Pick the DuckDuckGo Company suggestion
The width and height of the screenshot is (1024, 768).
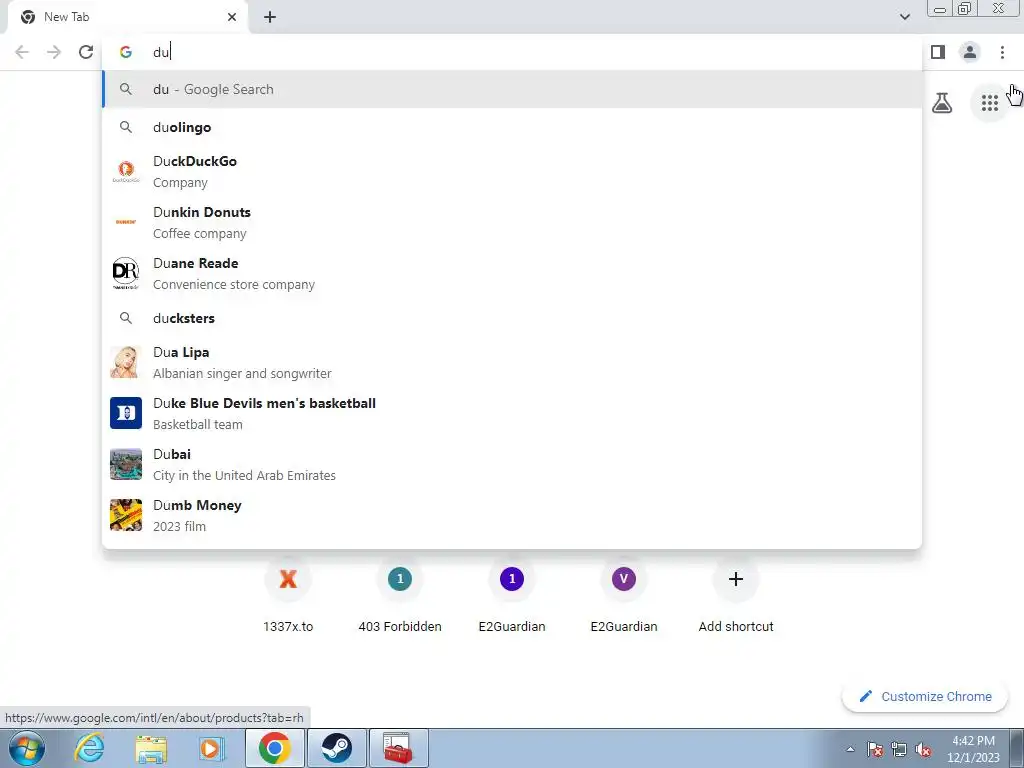512,171
